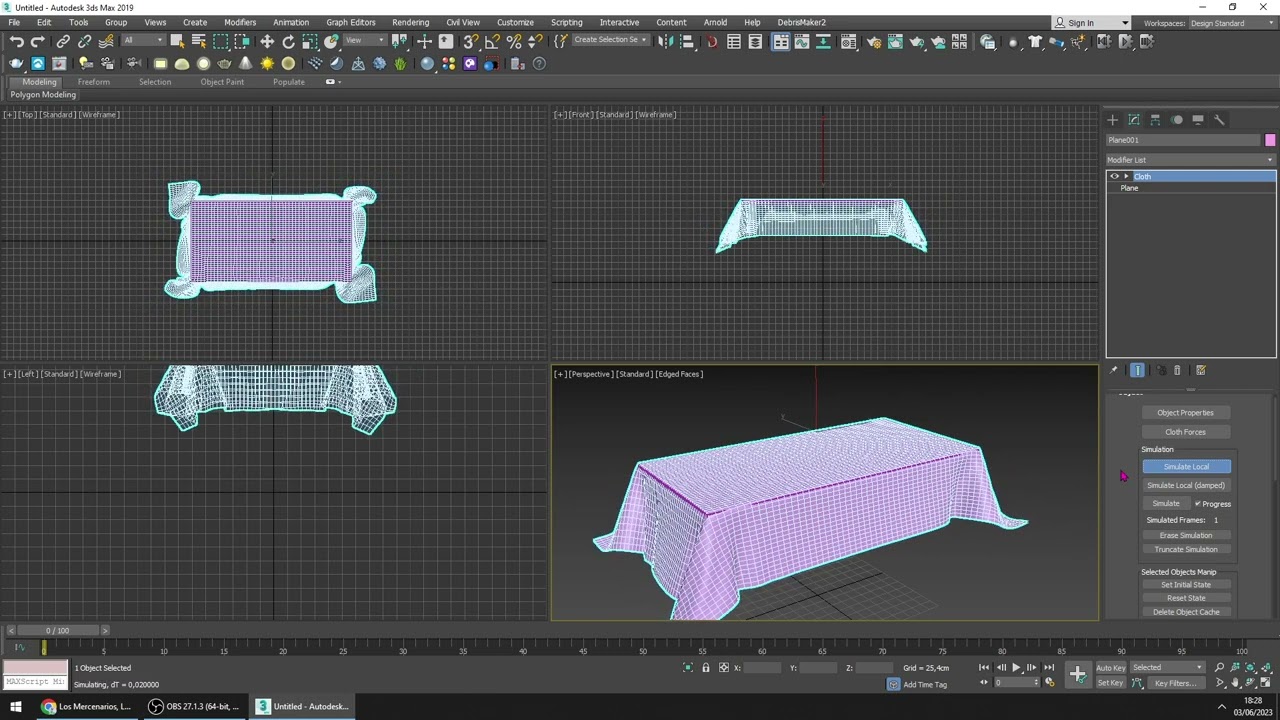Open the Modifiers menu
The height and width of the screenshot is (720, 1280).
tap(240, 22)
